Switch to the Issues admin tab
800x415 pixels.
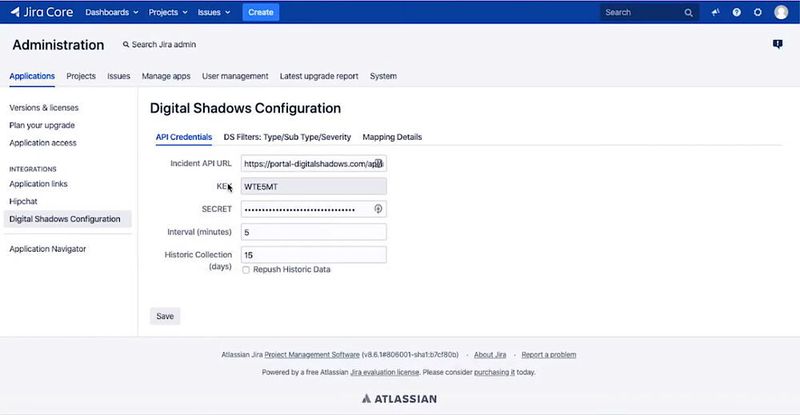click(118, 76)
